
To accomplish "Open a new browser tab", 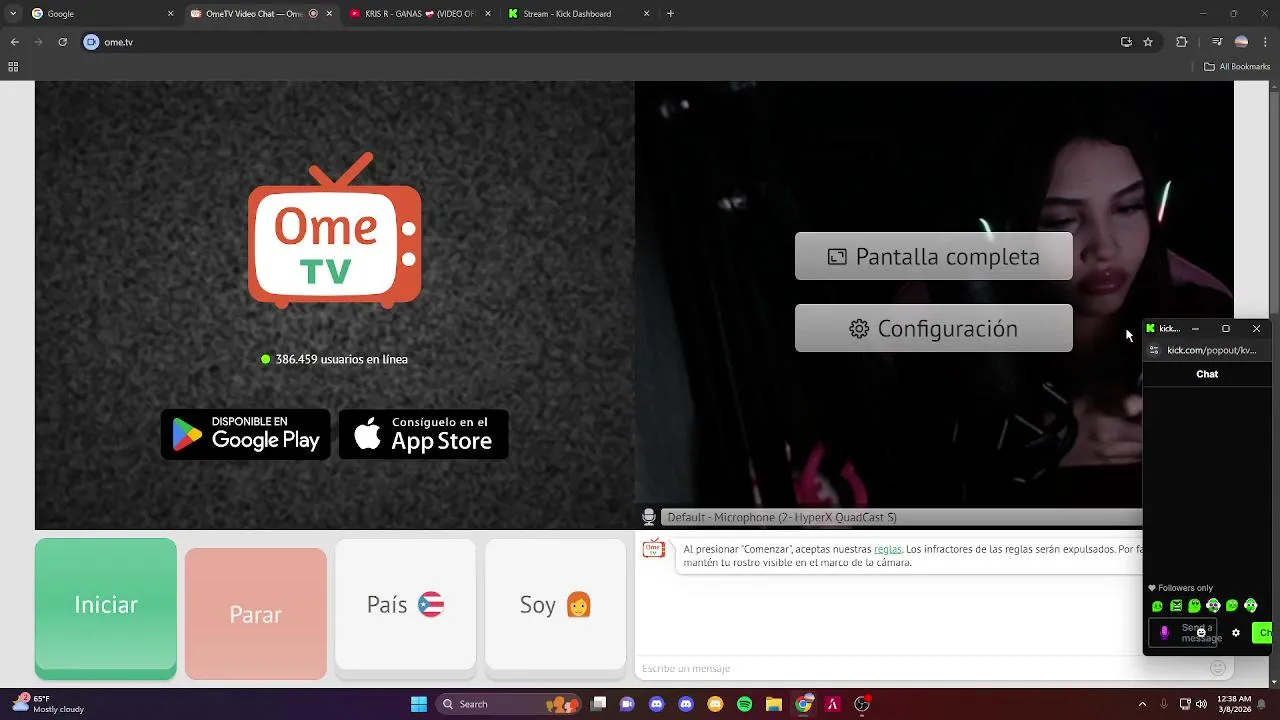I will 670,14.
